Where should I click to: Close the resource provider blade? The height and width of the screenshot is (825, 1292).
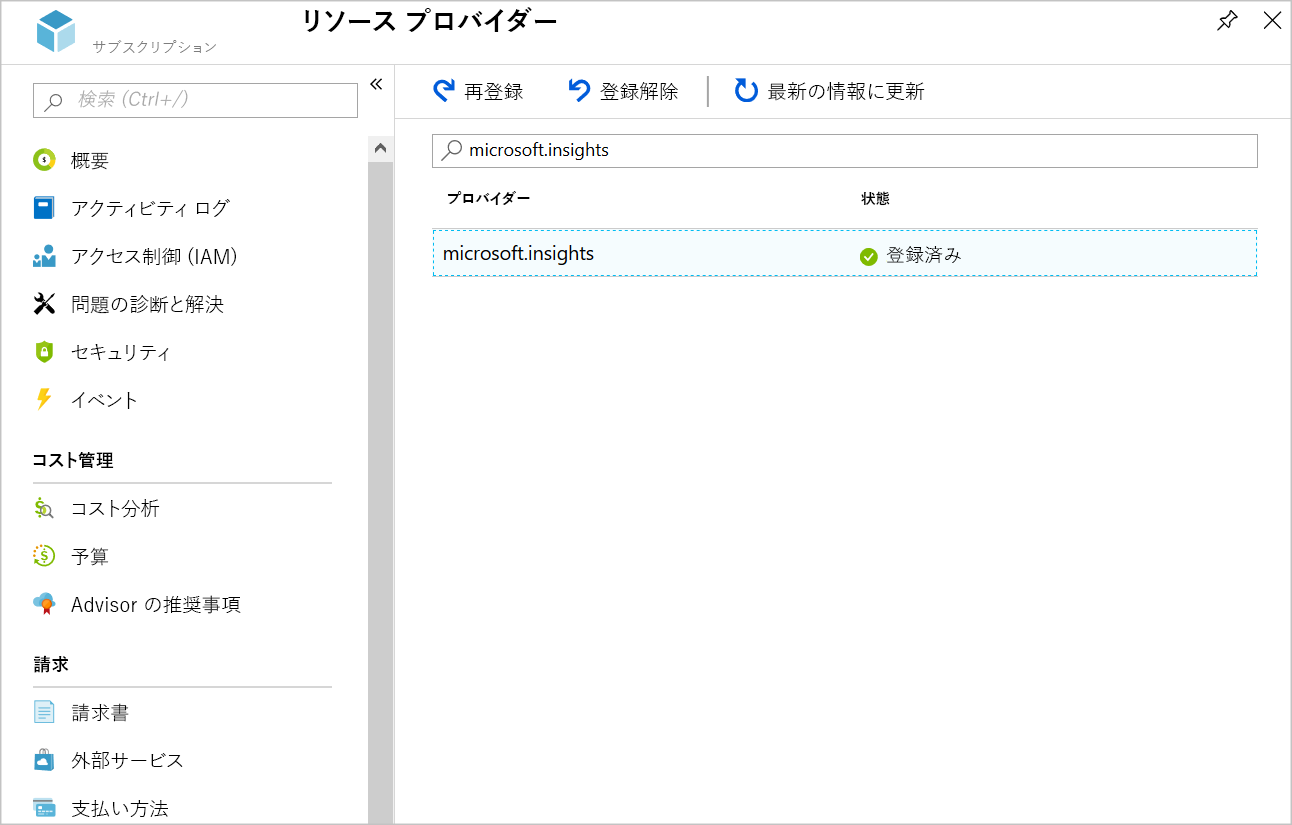tap(1272, 21)
